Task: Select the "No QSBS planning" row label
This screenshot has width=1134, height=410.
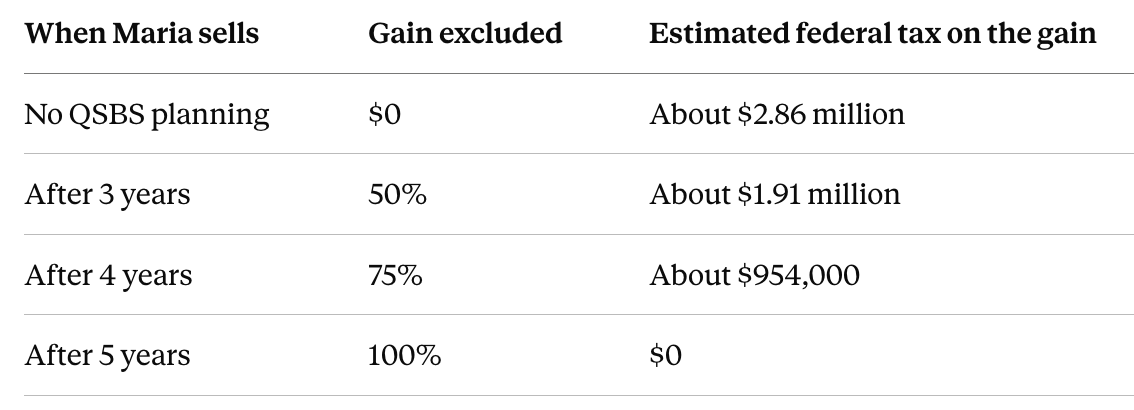Action: [x=147, y=115]
